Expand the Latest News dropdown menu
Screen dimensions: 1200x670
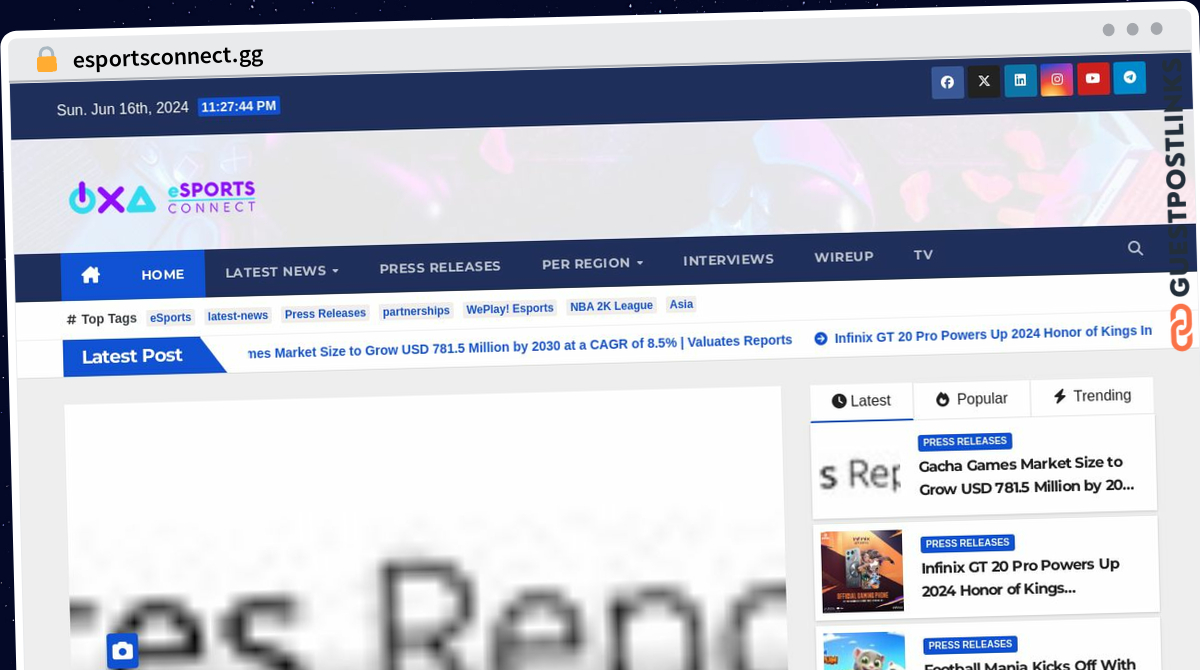point(282,271)
